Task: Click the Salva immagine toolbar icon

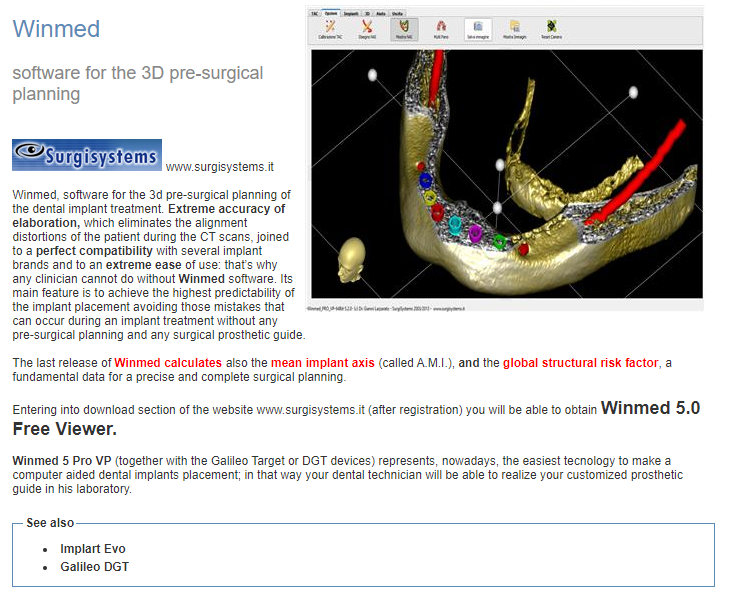Action: (478, 30)
